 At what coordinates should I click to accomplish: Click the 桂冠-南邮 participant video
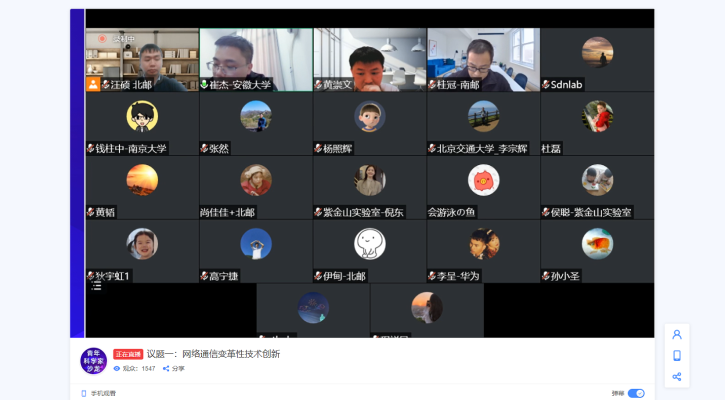483,58
